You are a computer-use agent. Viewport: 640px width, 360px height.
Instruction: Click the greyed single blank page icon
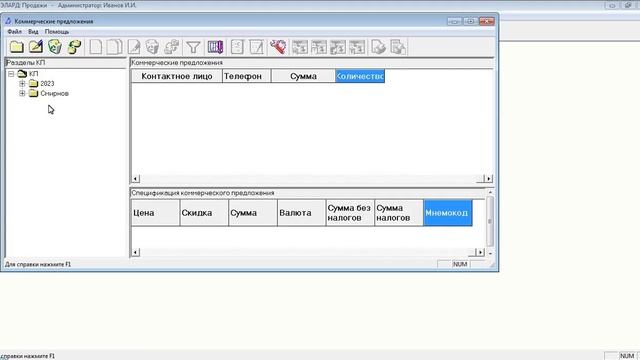point(96,47)
